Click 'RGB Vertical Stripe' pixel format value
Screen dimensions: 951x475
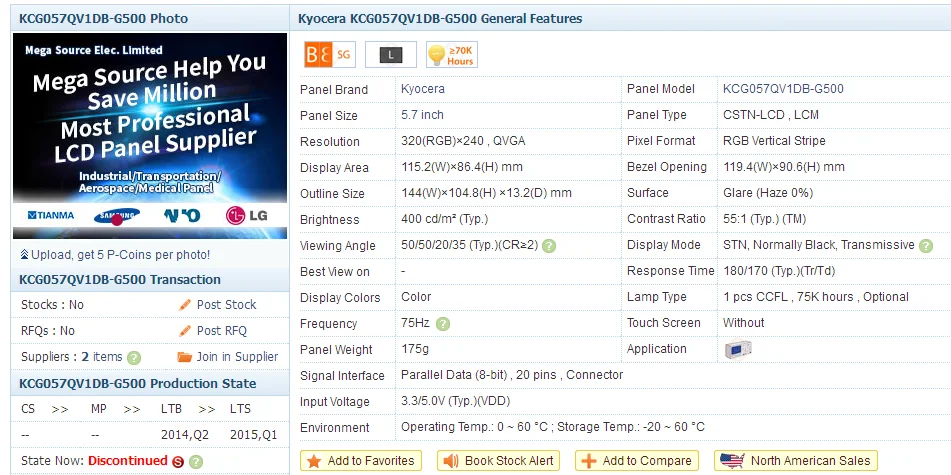[774, 141]
